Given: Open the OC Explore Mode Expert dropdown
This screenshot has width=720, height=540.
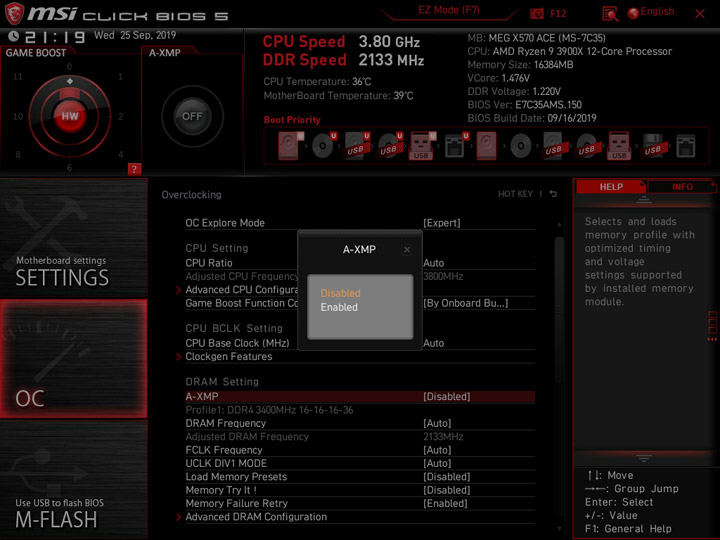Looking at the screenshot, I should (442, 223).
